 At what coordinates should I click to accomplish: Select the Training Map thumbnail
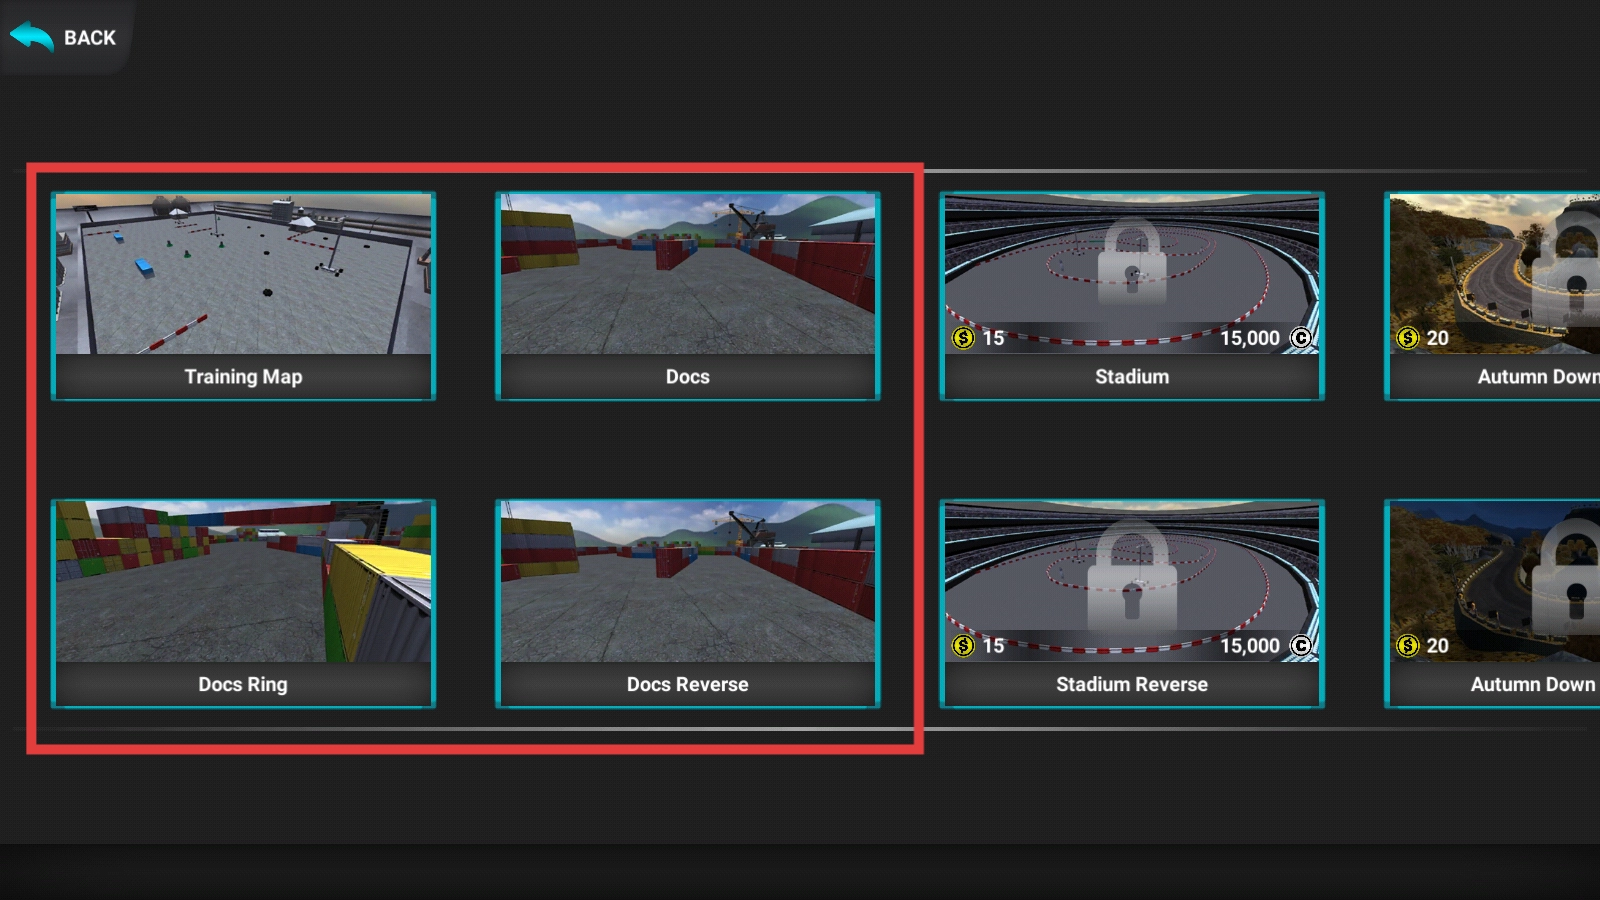click(243, 274)
